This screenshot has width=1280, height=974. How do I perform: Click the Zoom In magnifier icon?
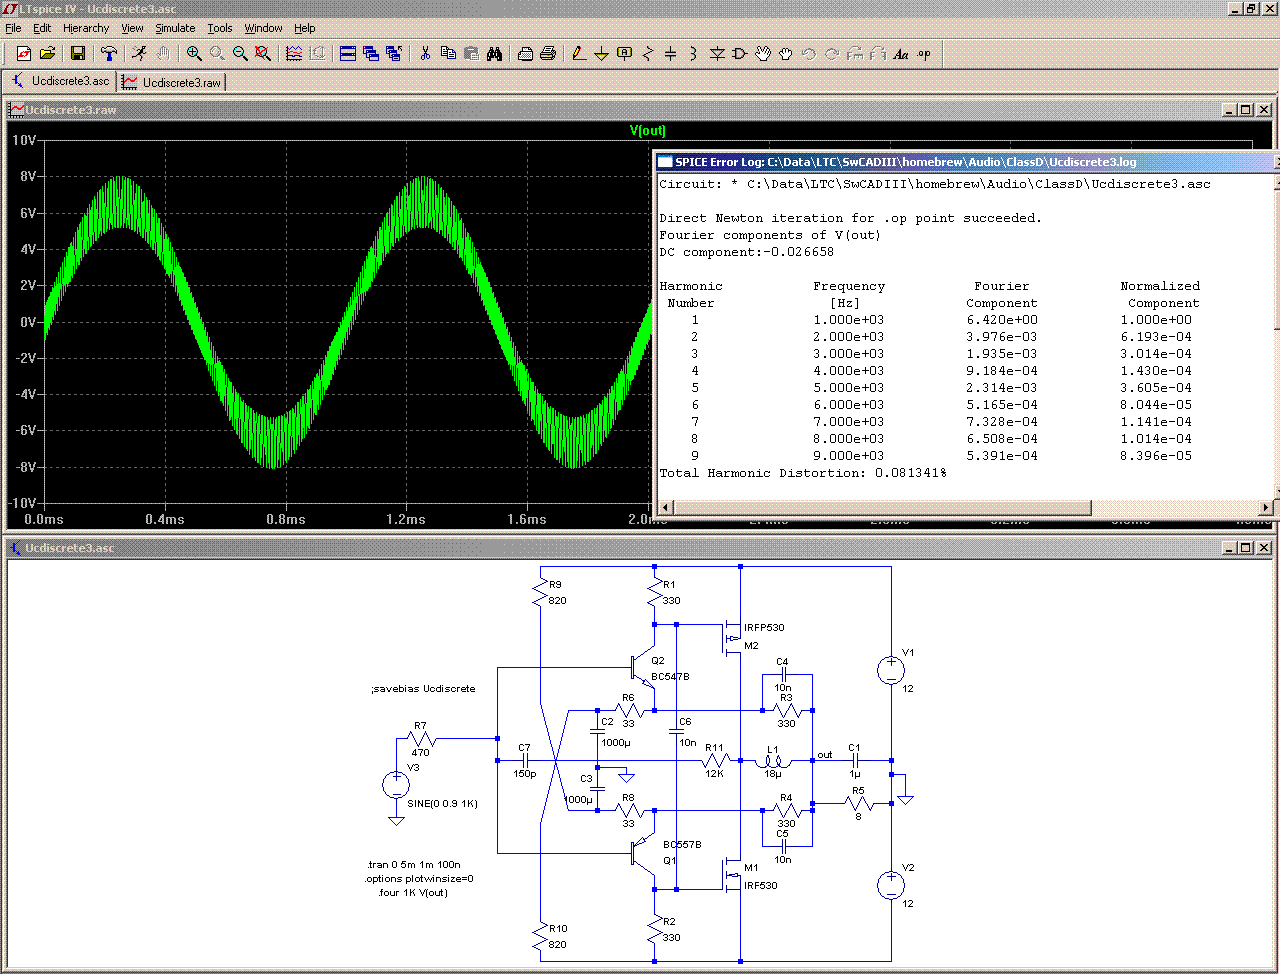(x=194, y=54)
